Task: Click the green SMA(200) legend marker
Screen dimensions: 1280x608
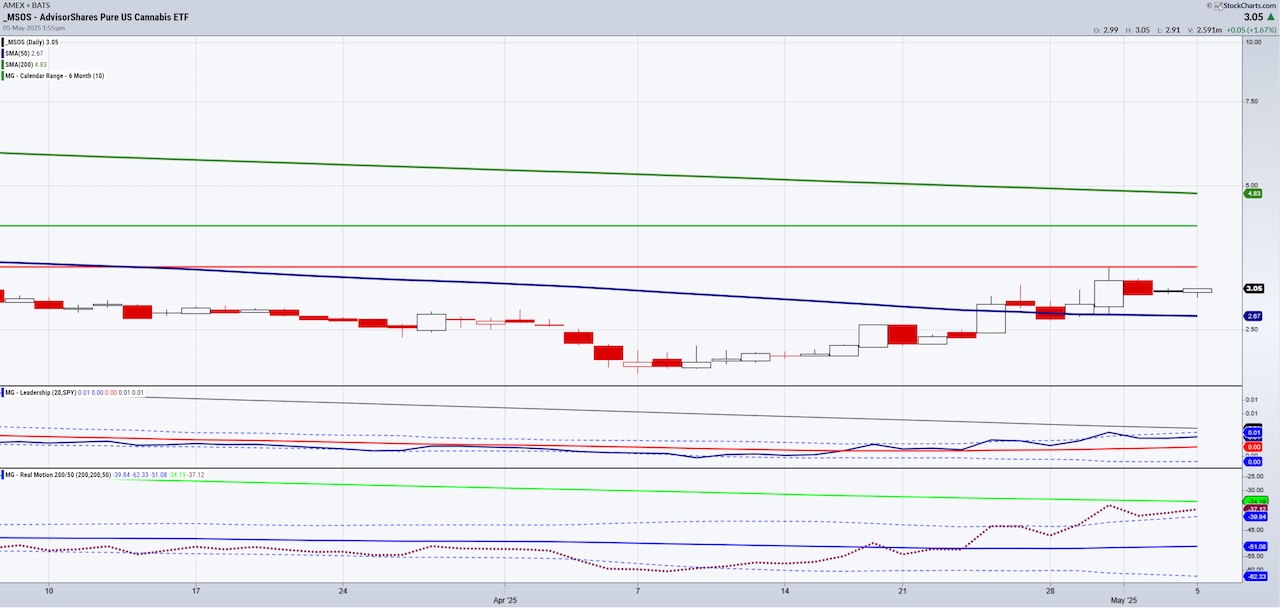Action: (4, 64)
